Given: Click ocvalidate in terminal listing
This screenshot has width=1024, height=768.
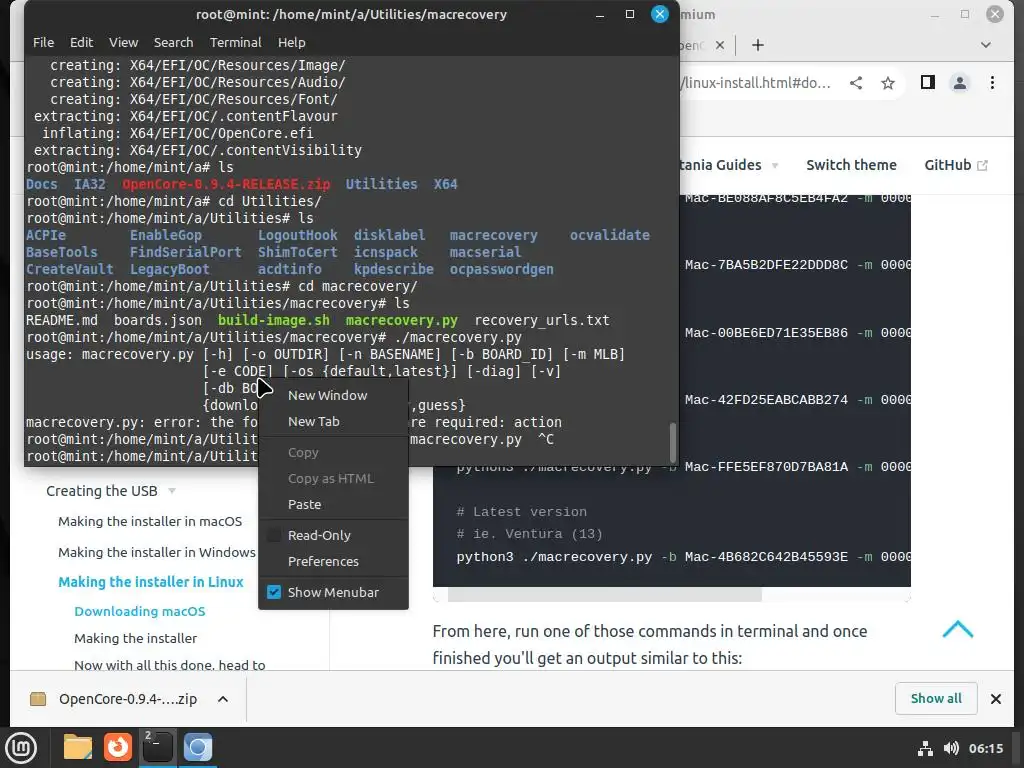Looking at the screenshot, I should [609, 236].
